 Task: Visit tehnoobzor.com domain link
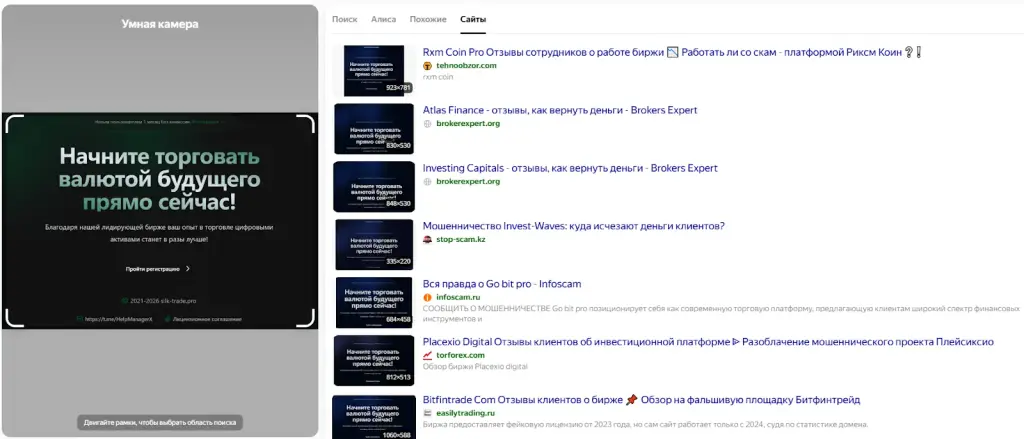pos(466,66)
